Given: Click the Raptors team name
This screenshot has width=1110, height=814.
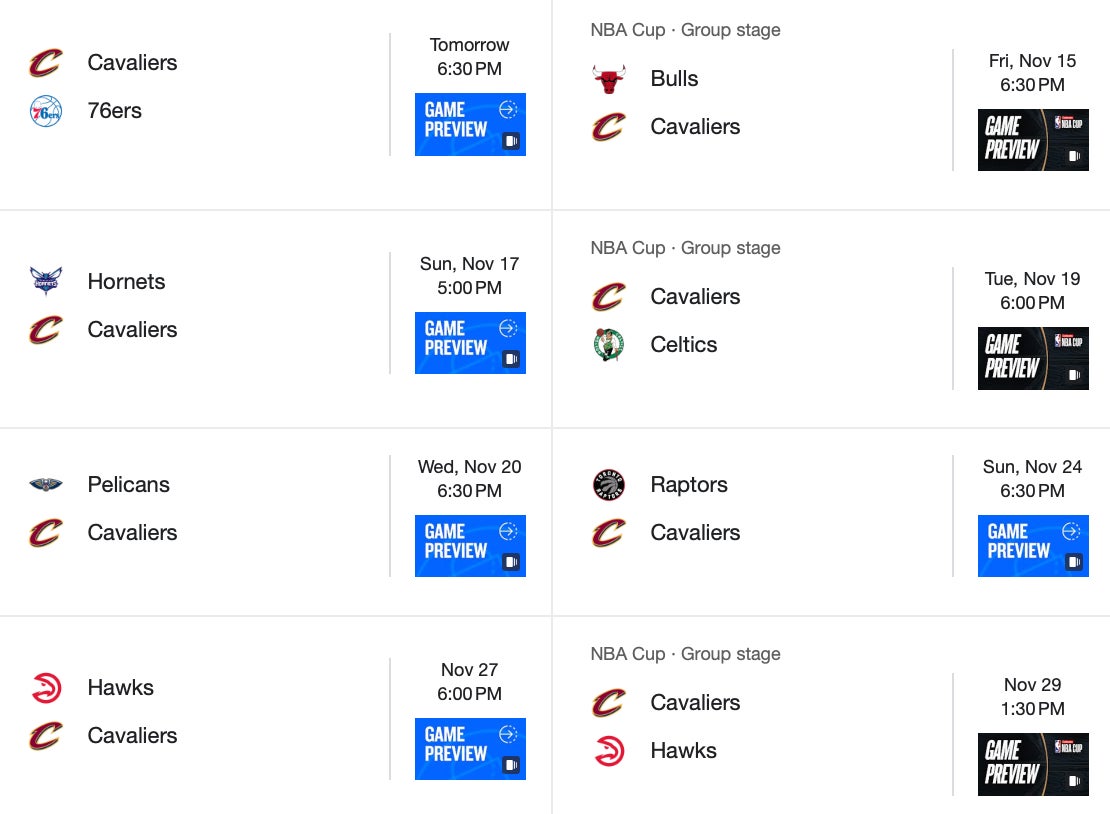Looking at the screenshot, I should click(689, 485).
